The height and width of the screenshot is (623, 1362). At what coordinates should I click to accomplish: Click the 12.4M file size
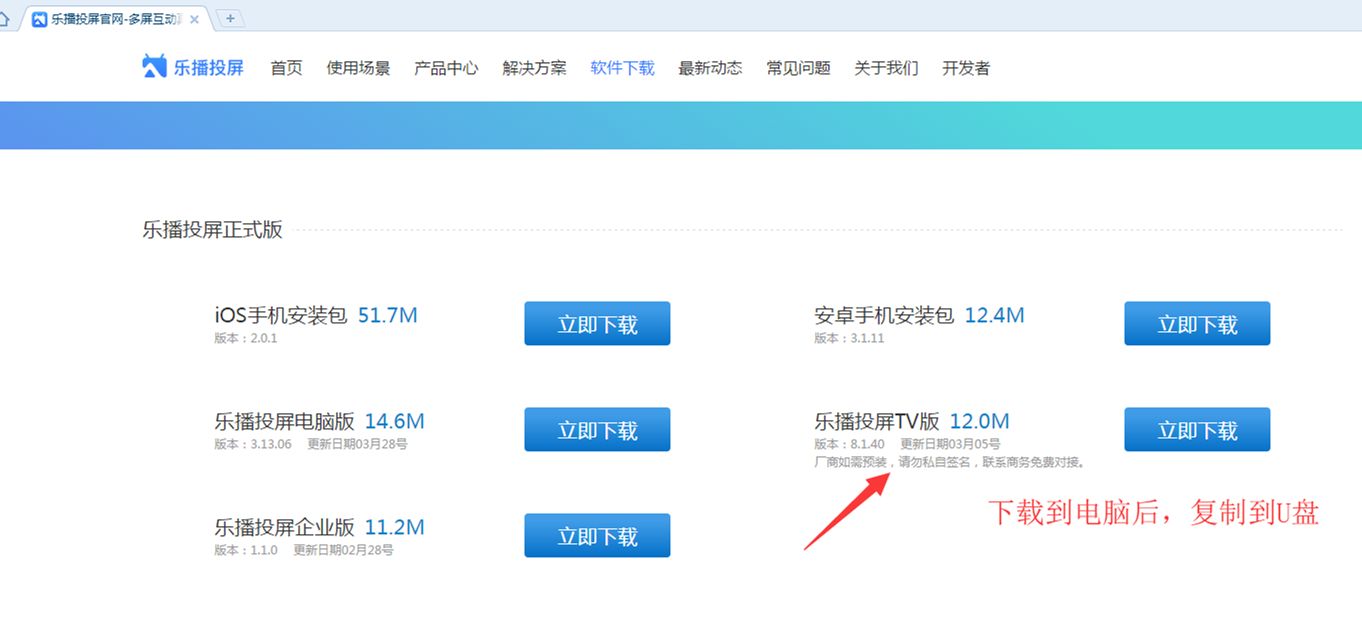[x=995, y=316]
